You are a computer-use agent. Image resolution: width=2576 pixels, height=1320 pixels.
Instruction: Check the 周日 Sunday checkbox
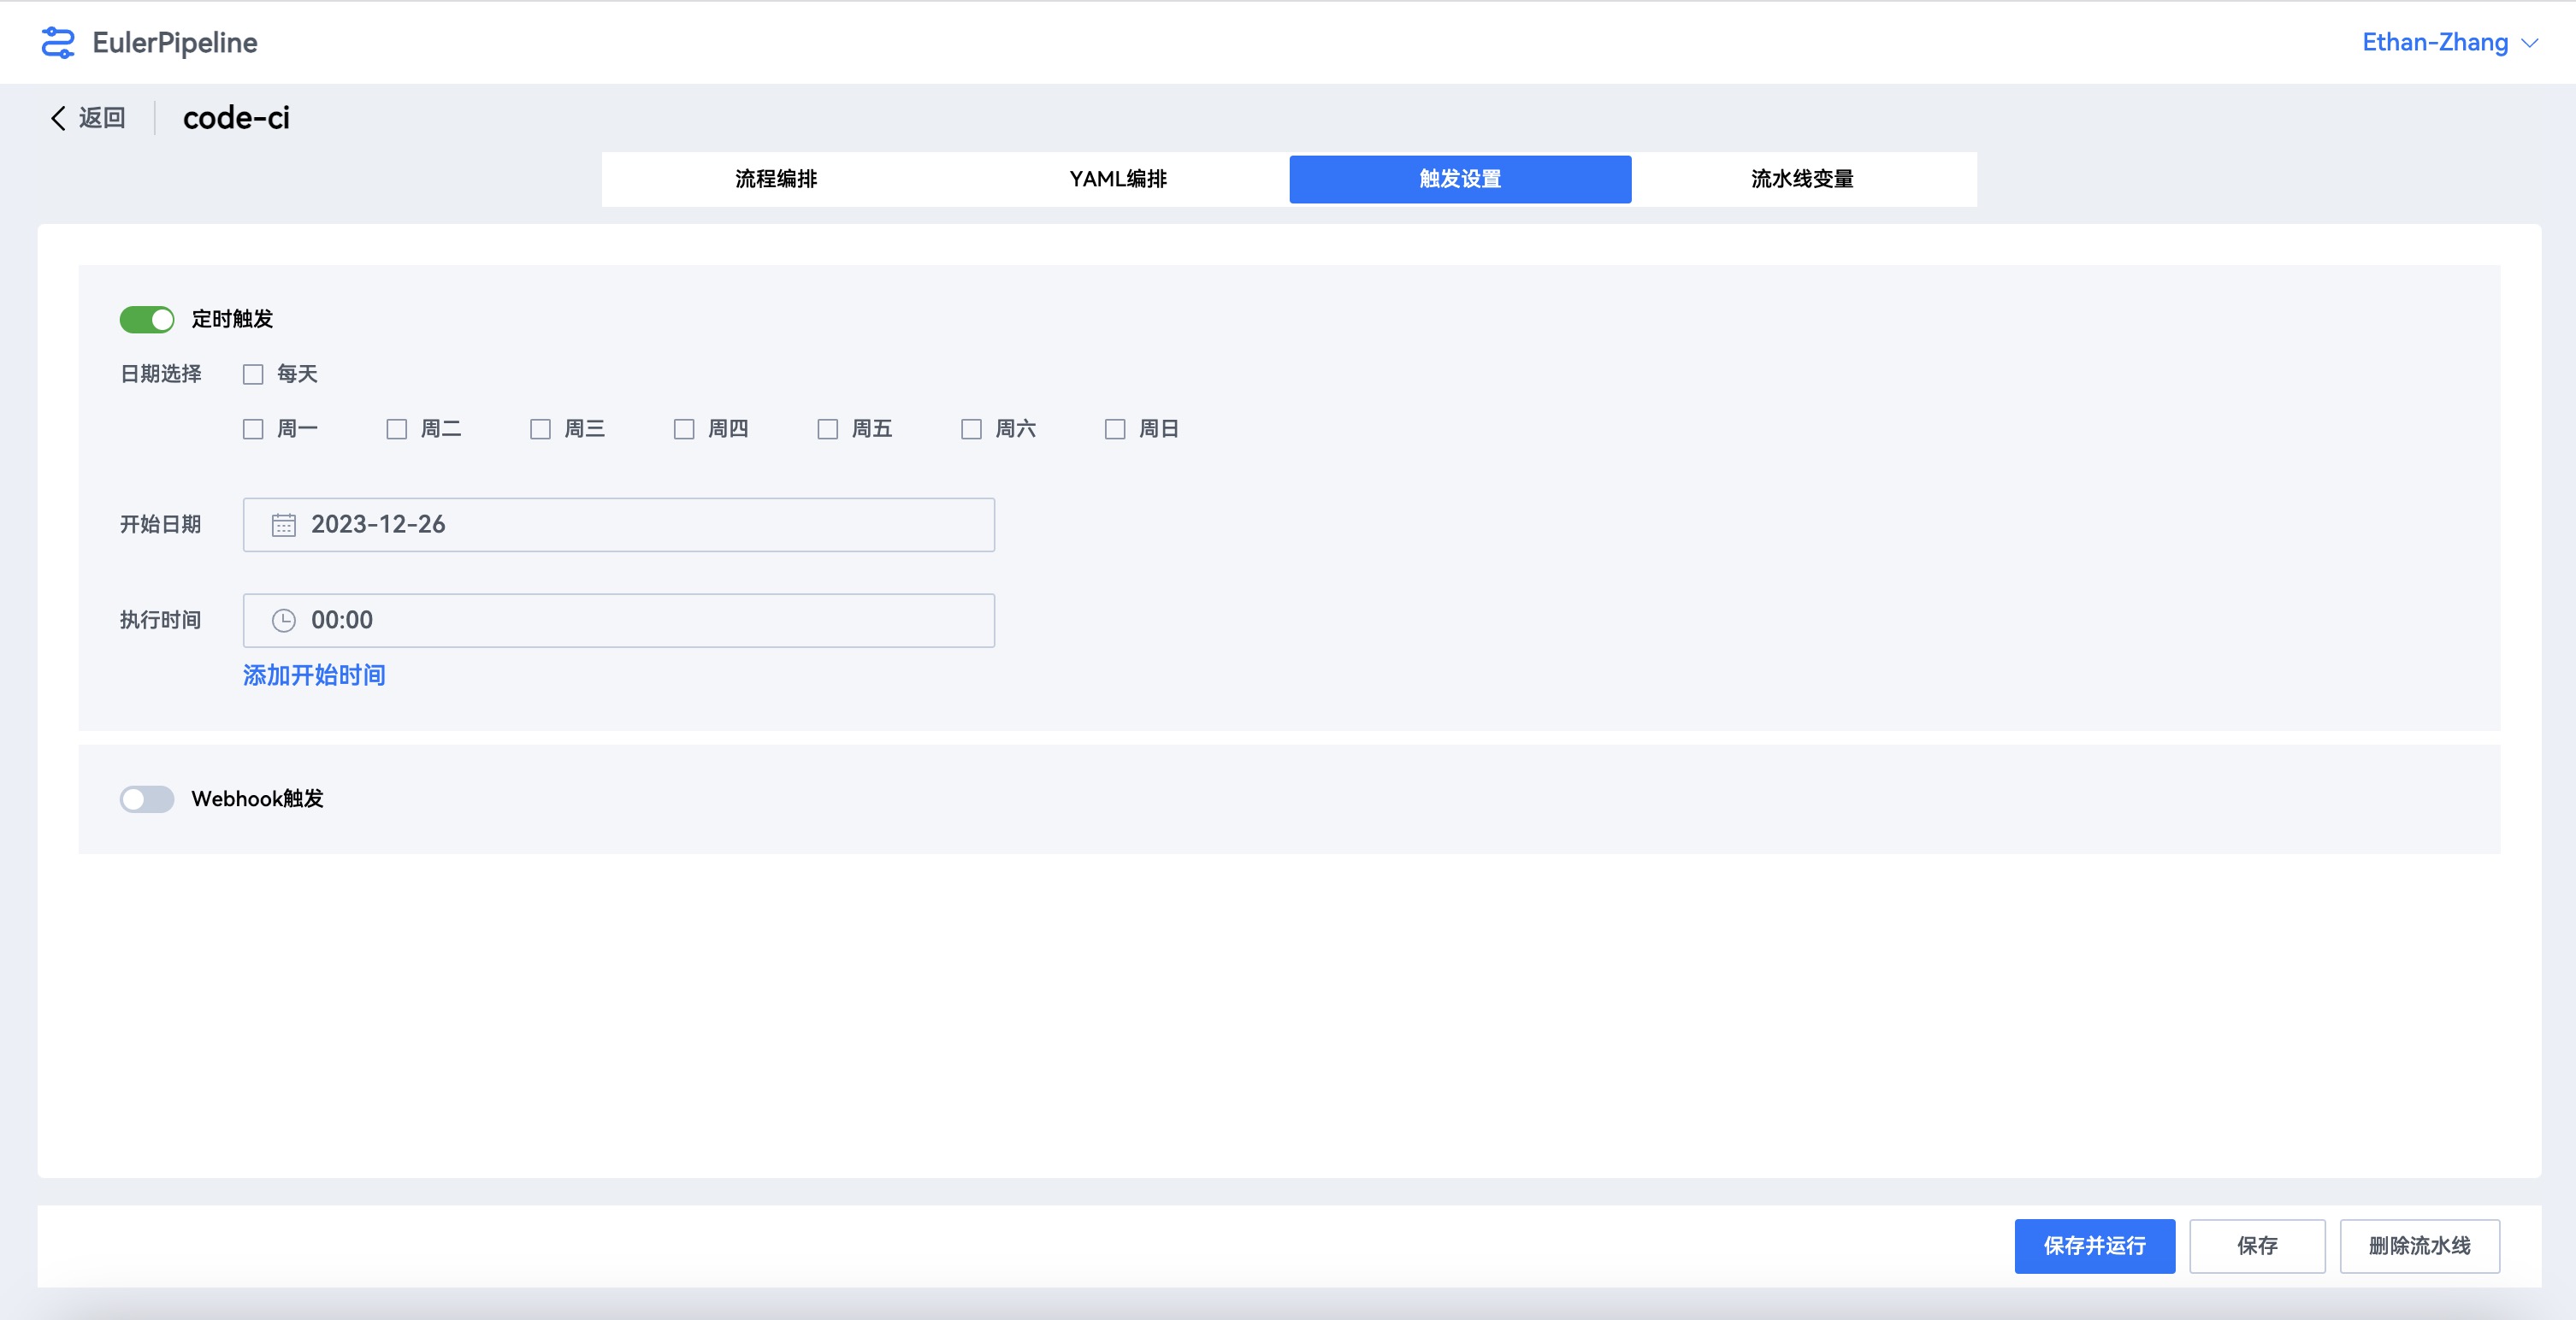[1115, 430]
